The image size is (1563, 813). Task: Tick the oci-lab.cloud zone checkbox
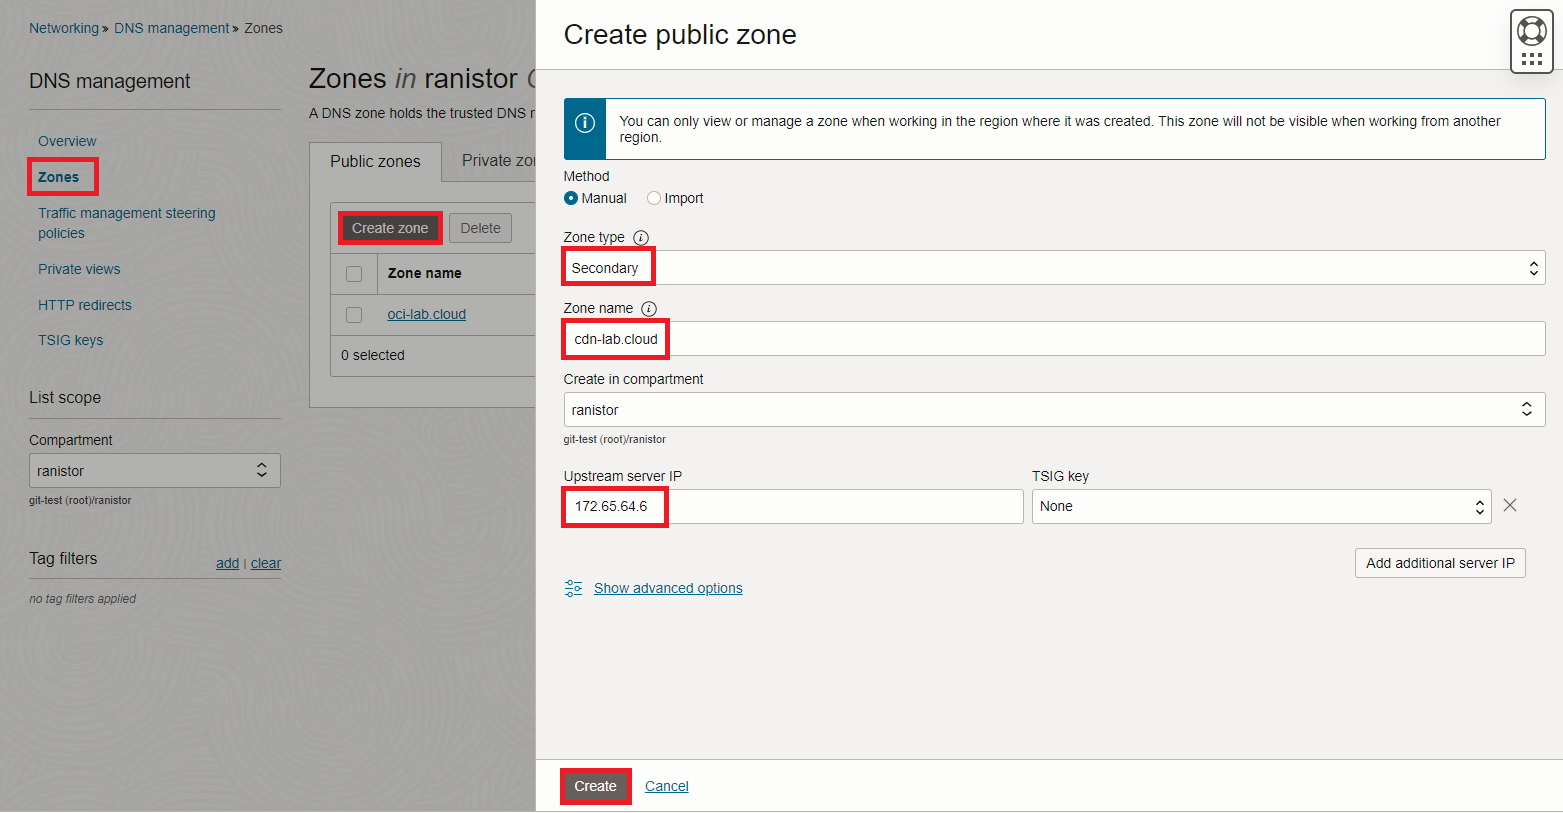point(354,315)
